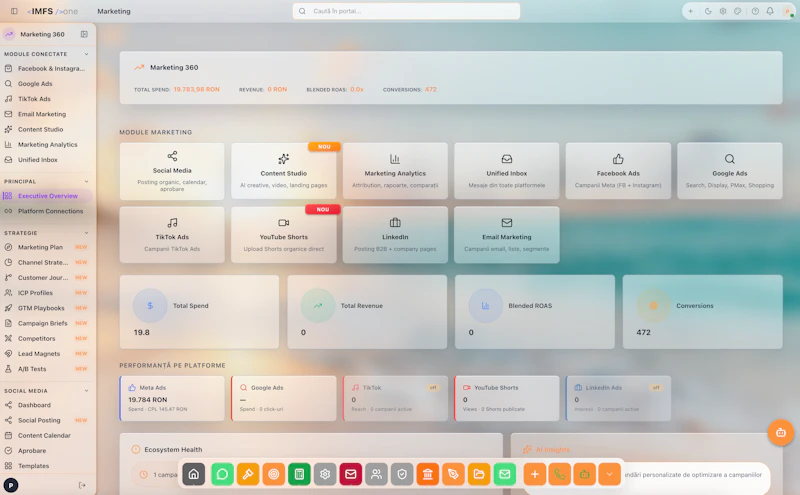
Task: Open the red mail dock icon
Action: 351,474
